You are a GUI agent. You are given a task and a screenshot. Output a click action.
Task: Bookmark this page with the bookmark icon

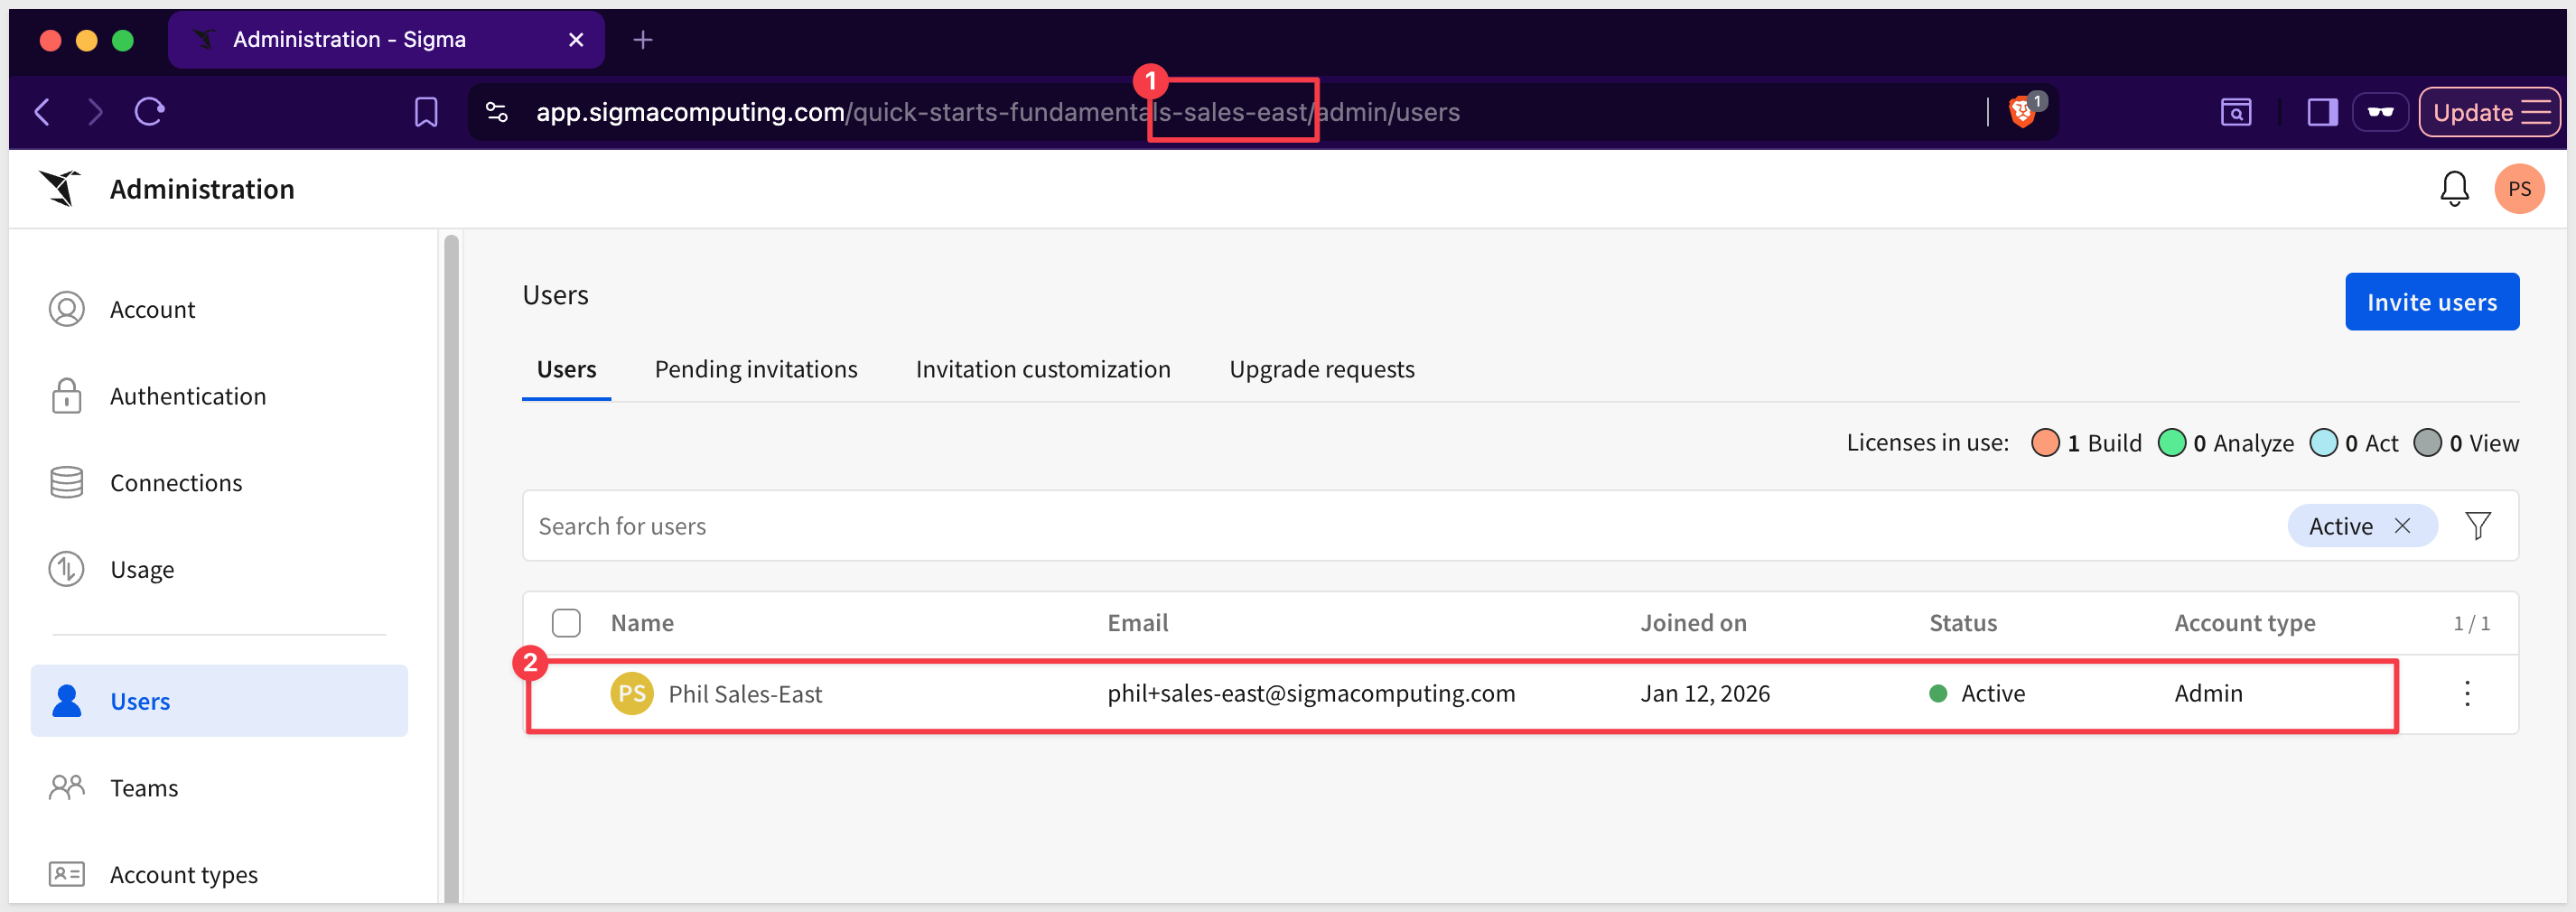point(425,112)
